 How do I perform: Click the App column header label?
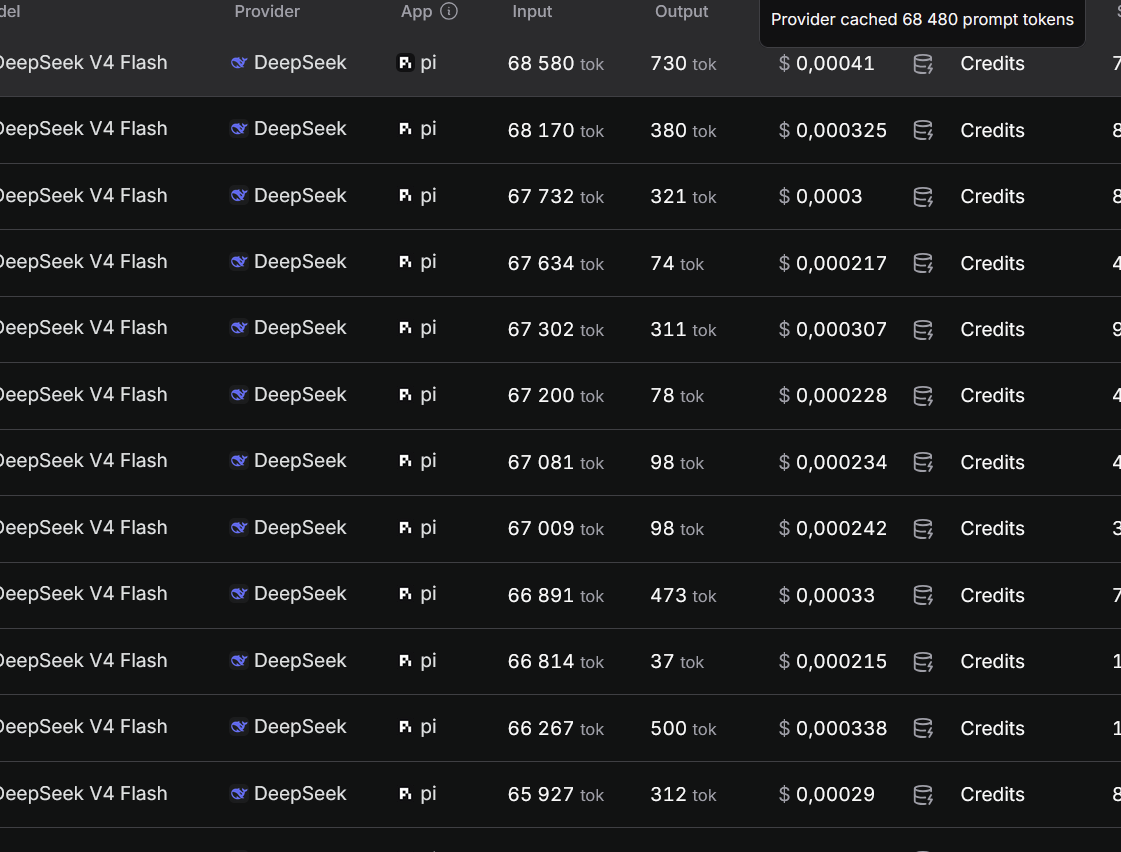point(416,11)
